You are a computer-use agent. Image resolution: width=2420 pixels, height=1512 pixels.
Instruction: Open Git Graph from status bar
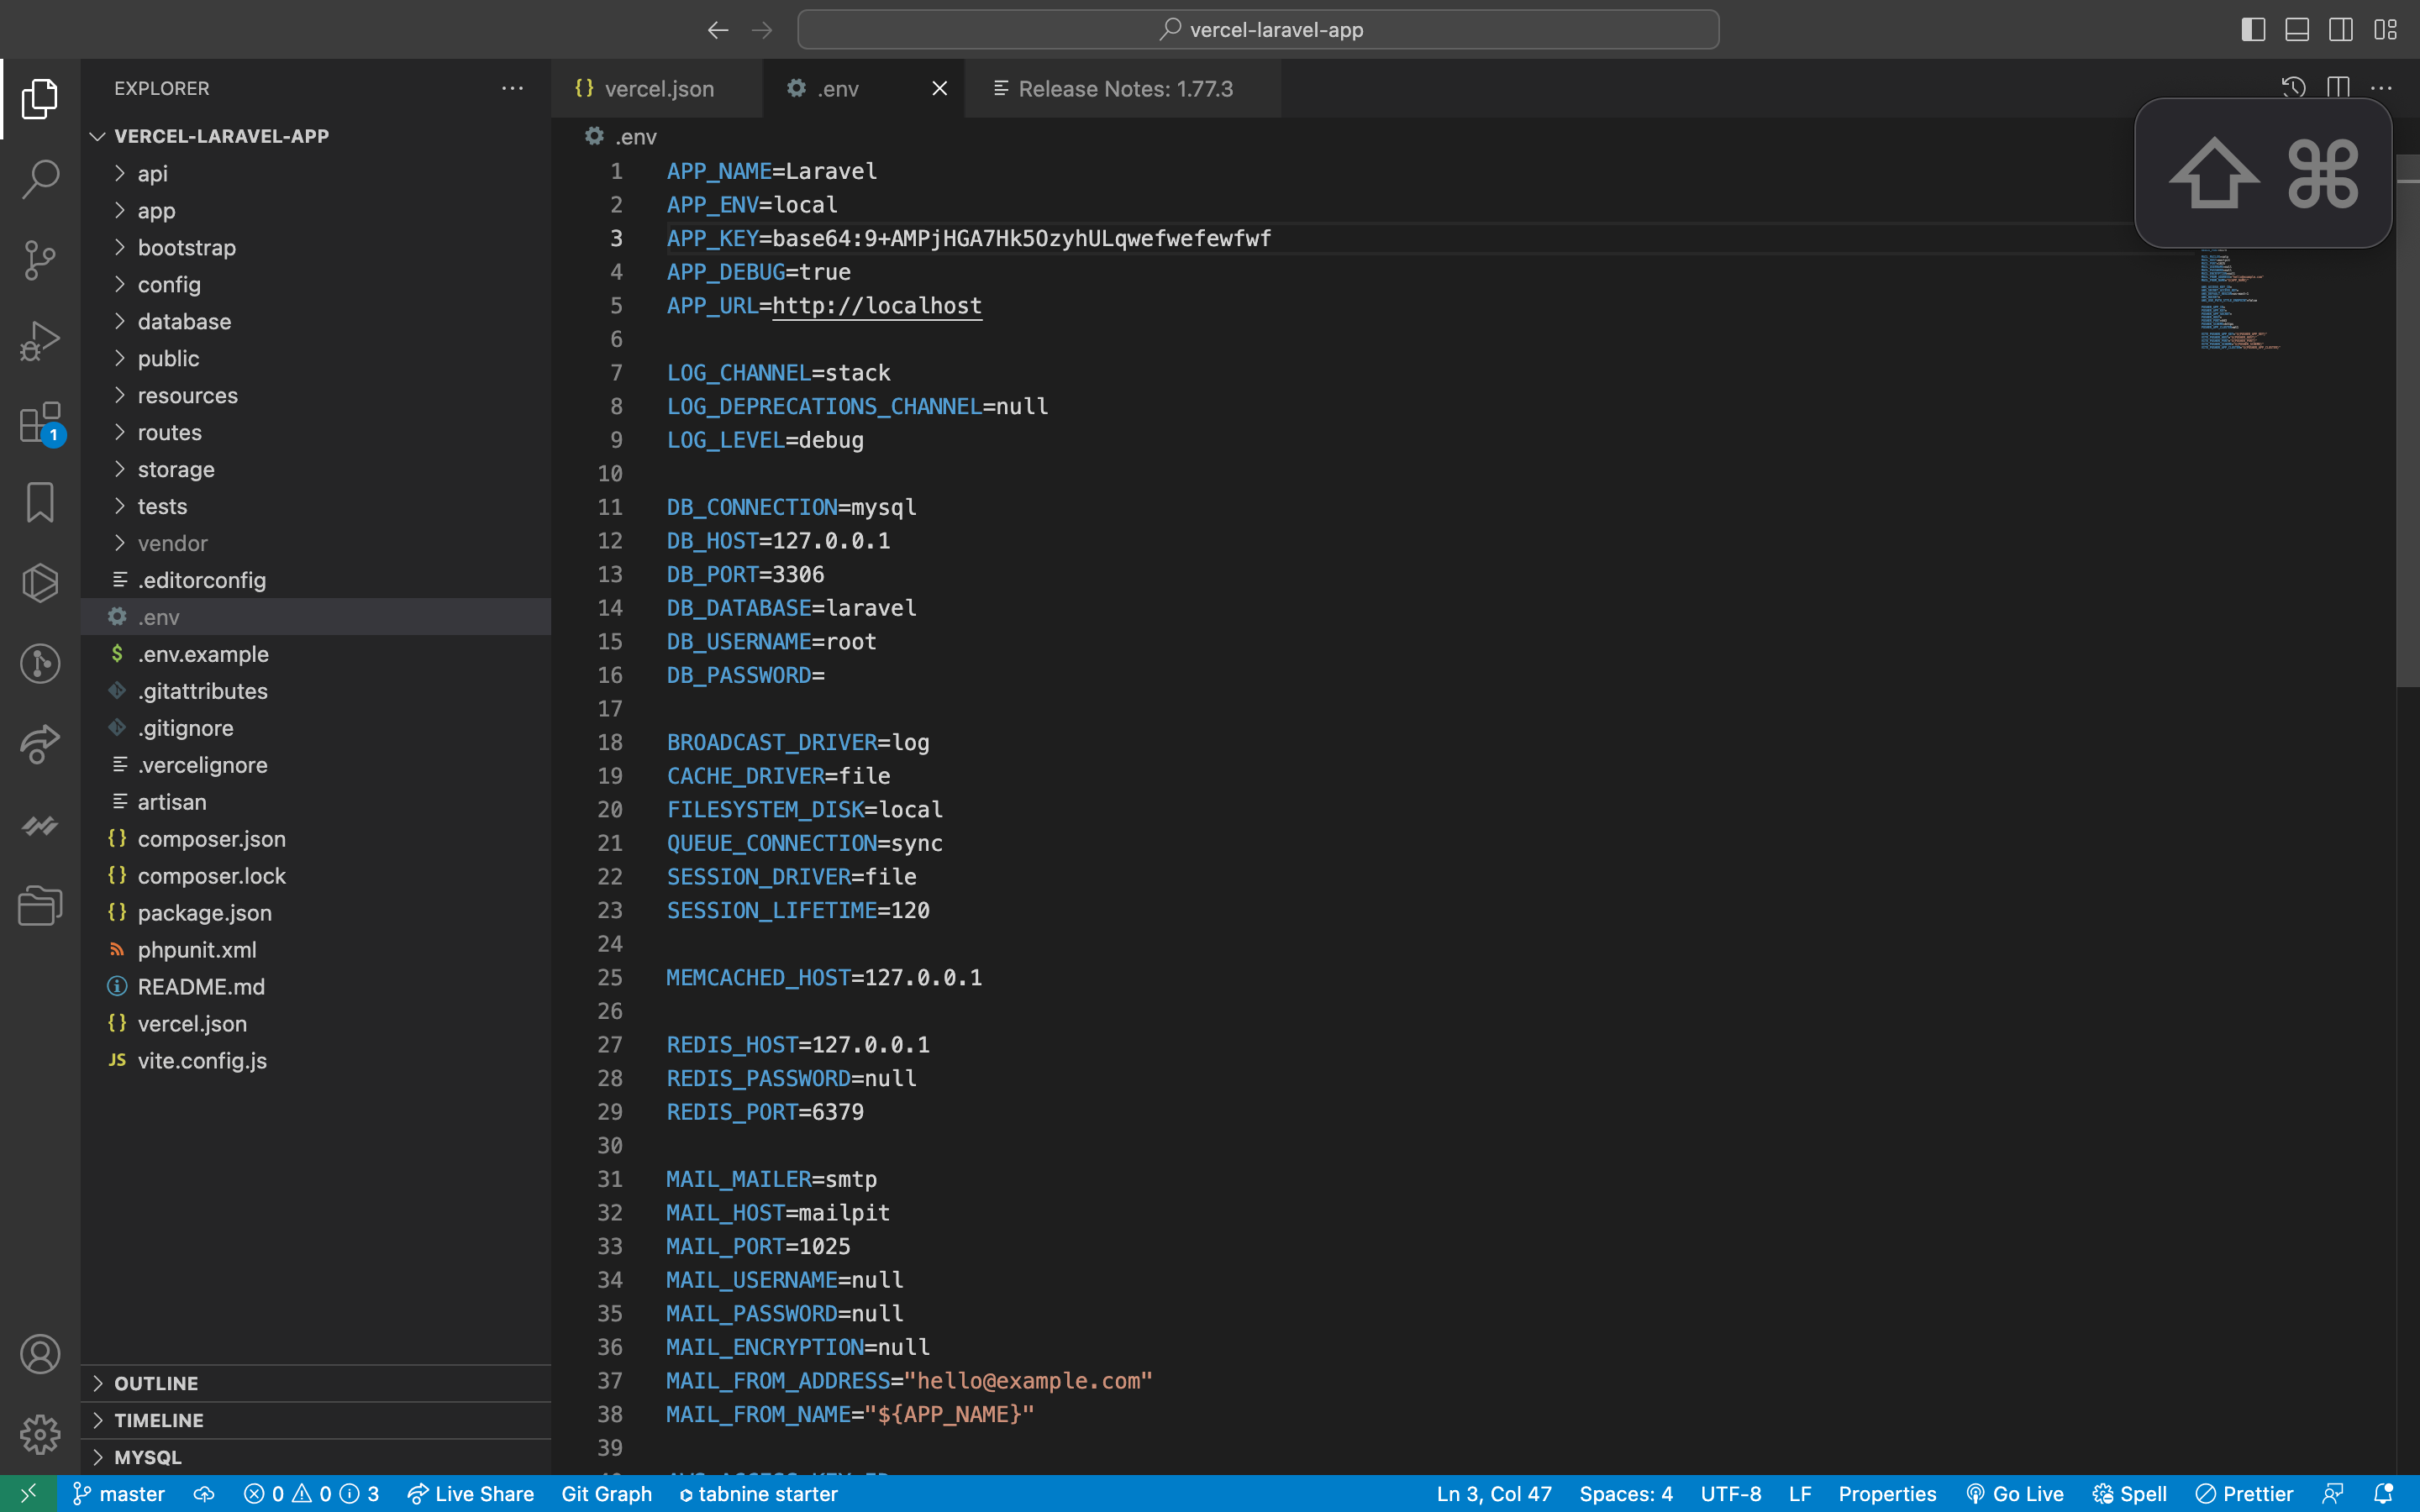tap(606, 1494)
